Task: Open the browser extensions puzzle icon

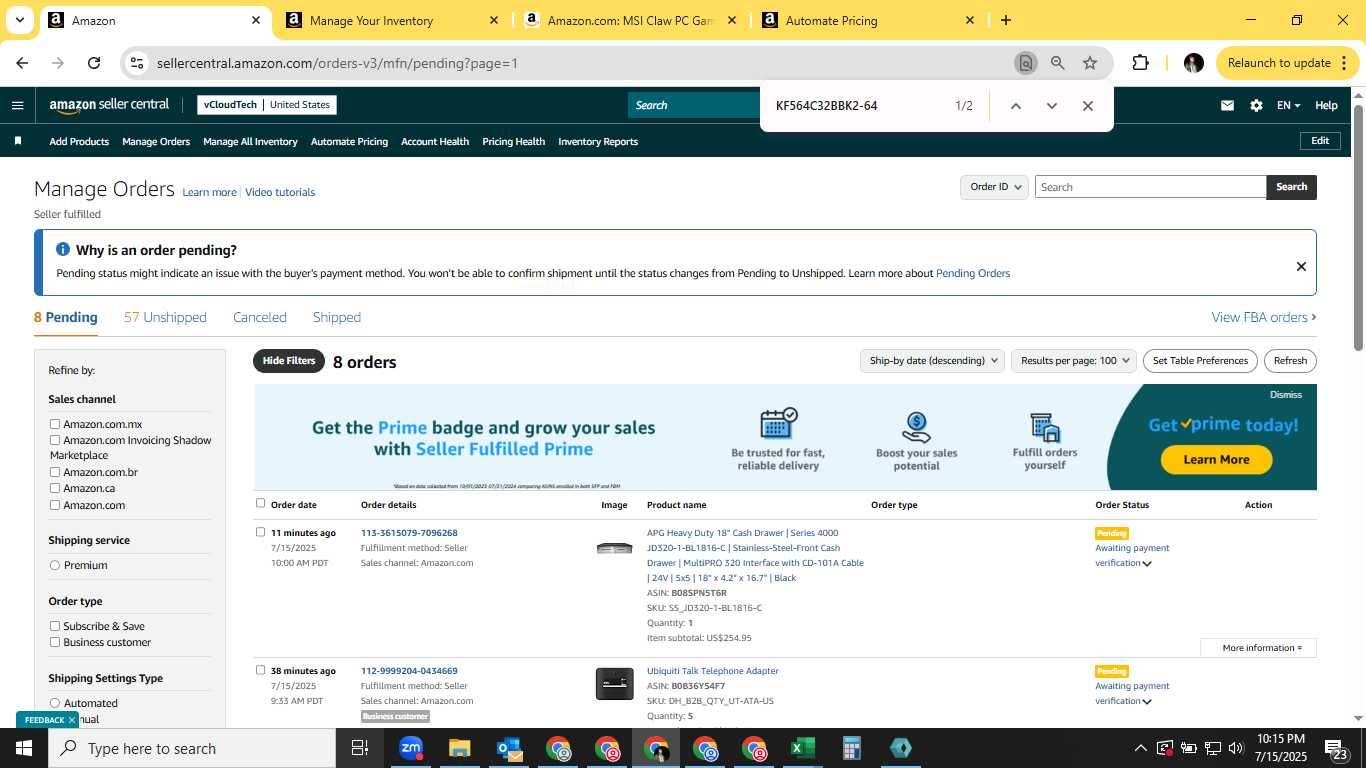Action: (x=1140, y=63)
